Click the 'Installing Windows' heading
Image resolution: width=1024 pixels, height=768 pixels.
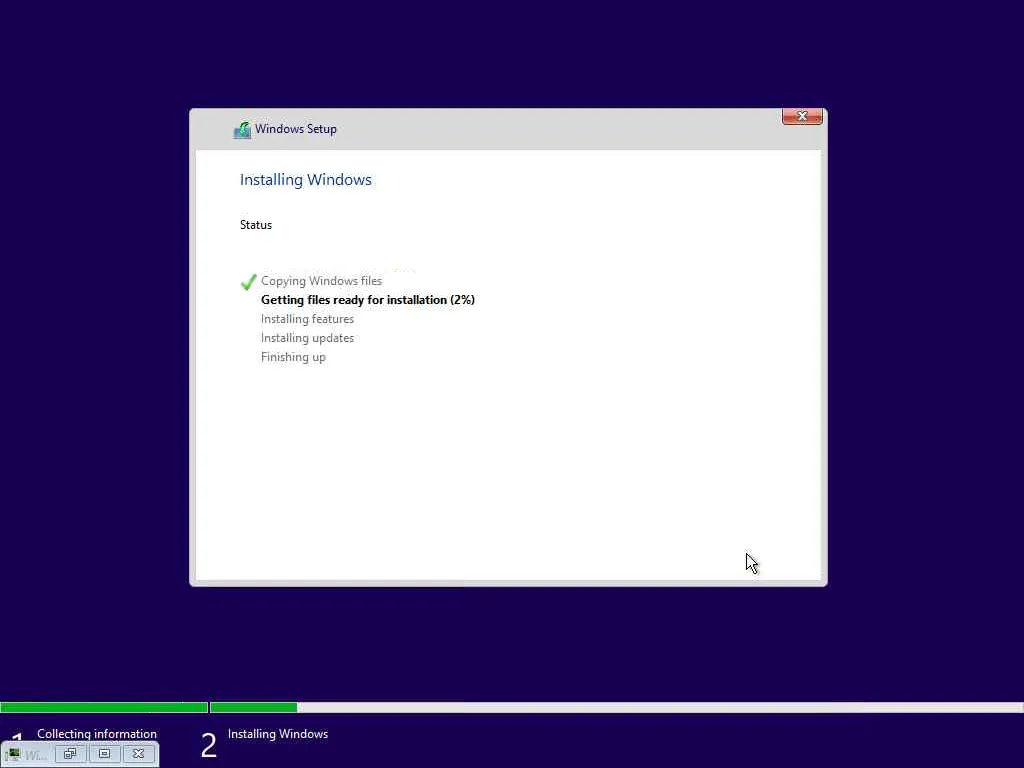(306, 180)
